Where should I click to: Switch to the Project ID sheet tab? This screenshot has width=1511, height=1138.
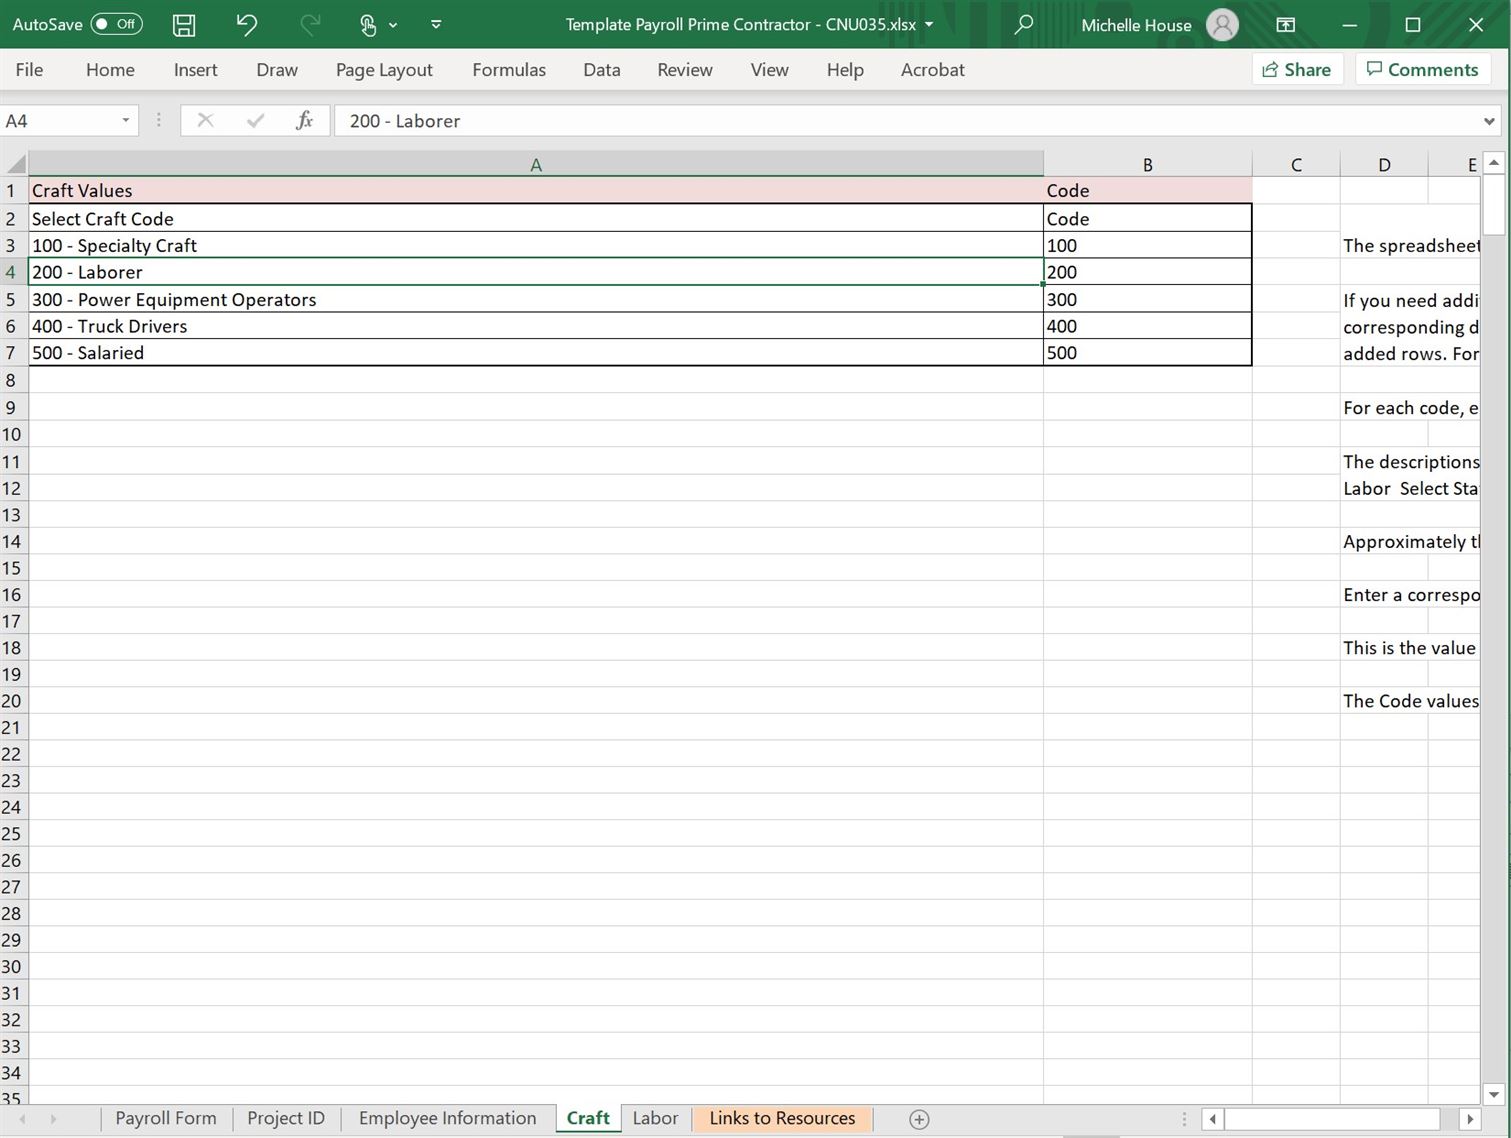(286, 1118)
